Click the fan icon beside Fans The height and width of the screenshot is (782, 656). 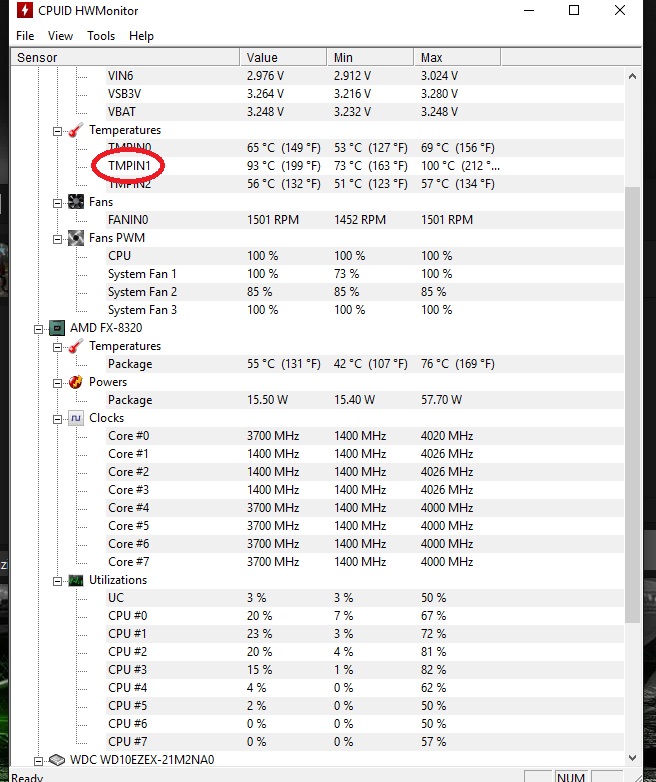(x=75, y=202)
